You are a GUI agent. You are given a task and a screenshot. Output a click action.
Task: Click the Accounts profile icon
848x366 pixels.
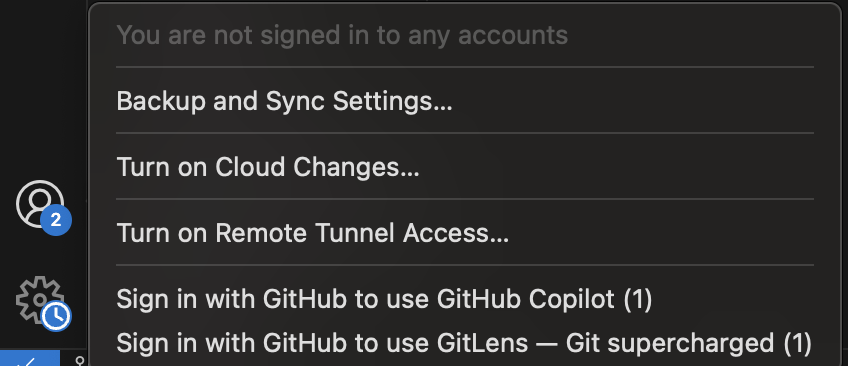40,204
